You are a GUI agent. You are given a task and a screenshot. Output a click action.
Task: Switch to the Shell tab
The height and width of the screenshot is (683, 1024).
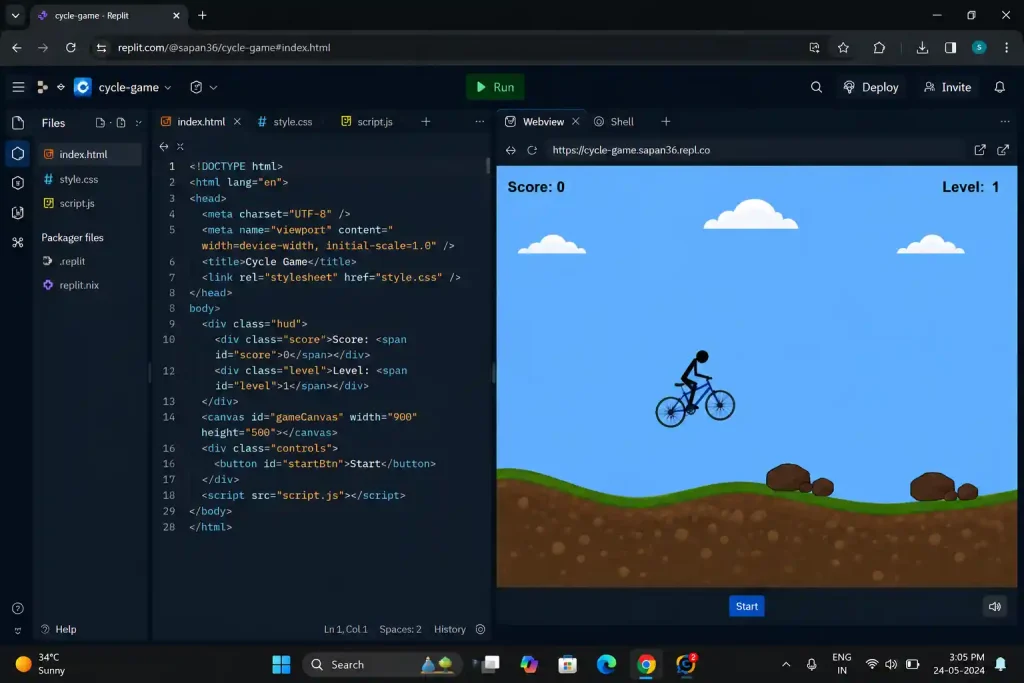click(614, 122)
